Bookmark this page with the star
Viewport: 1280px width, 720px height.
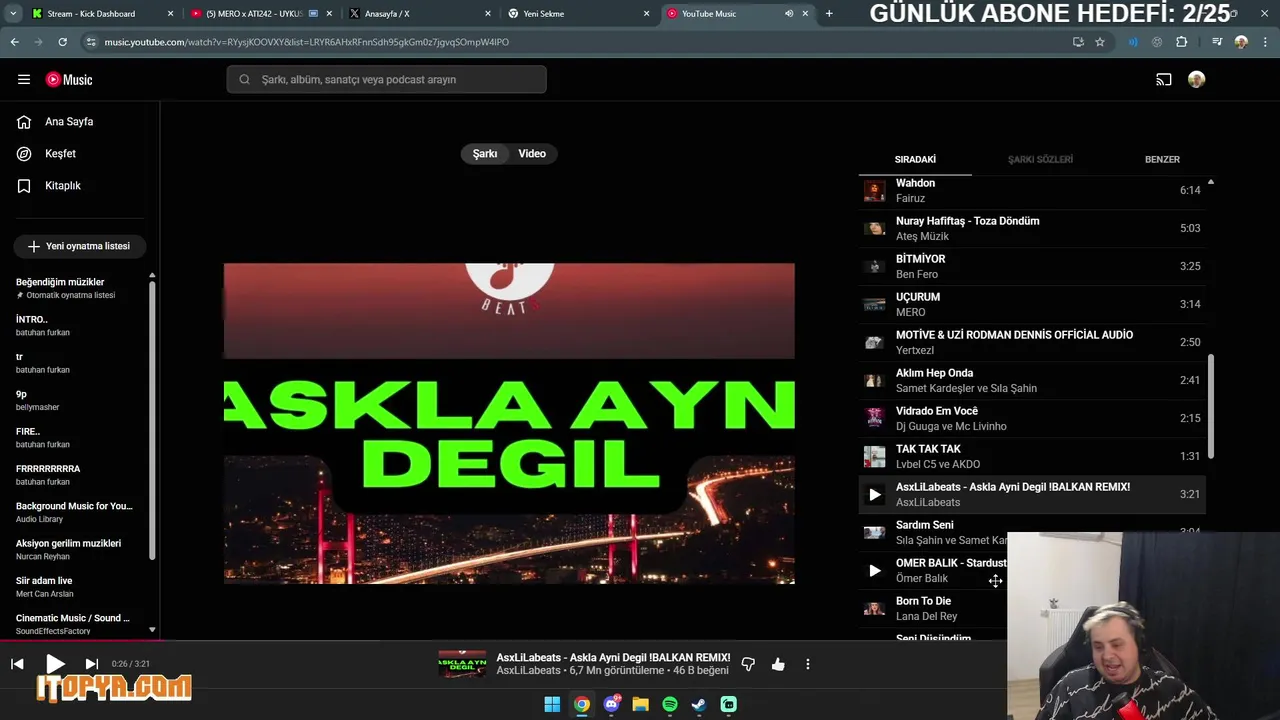point(1100,42)
